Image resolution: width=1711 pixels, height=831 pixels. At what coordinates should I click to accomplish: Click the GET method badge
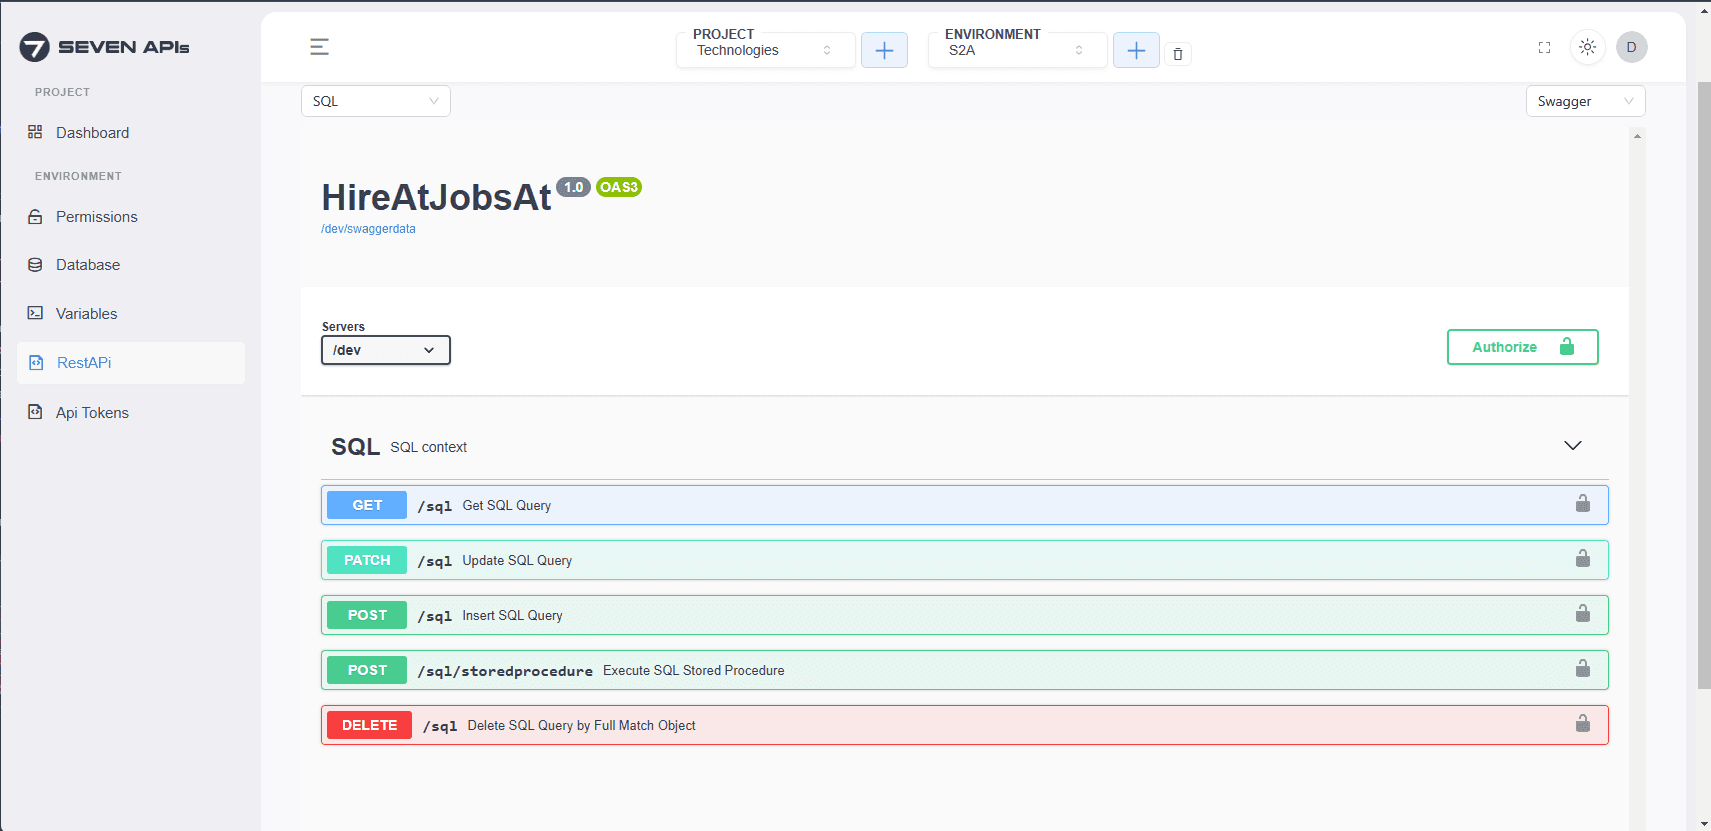pyautogui.click(x=367, y=505)
